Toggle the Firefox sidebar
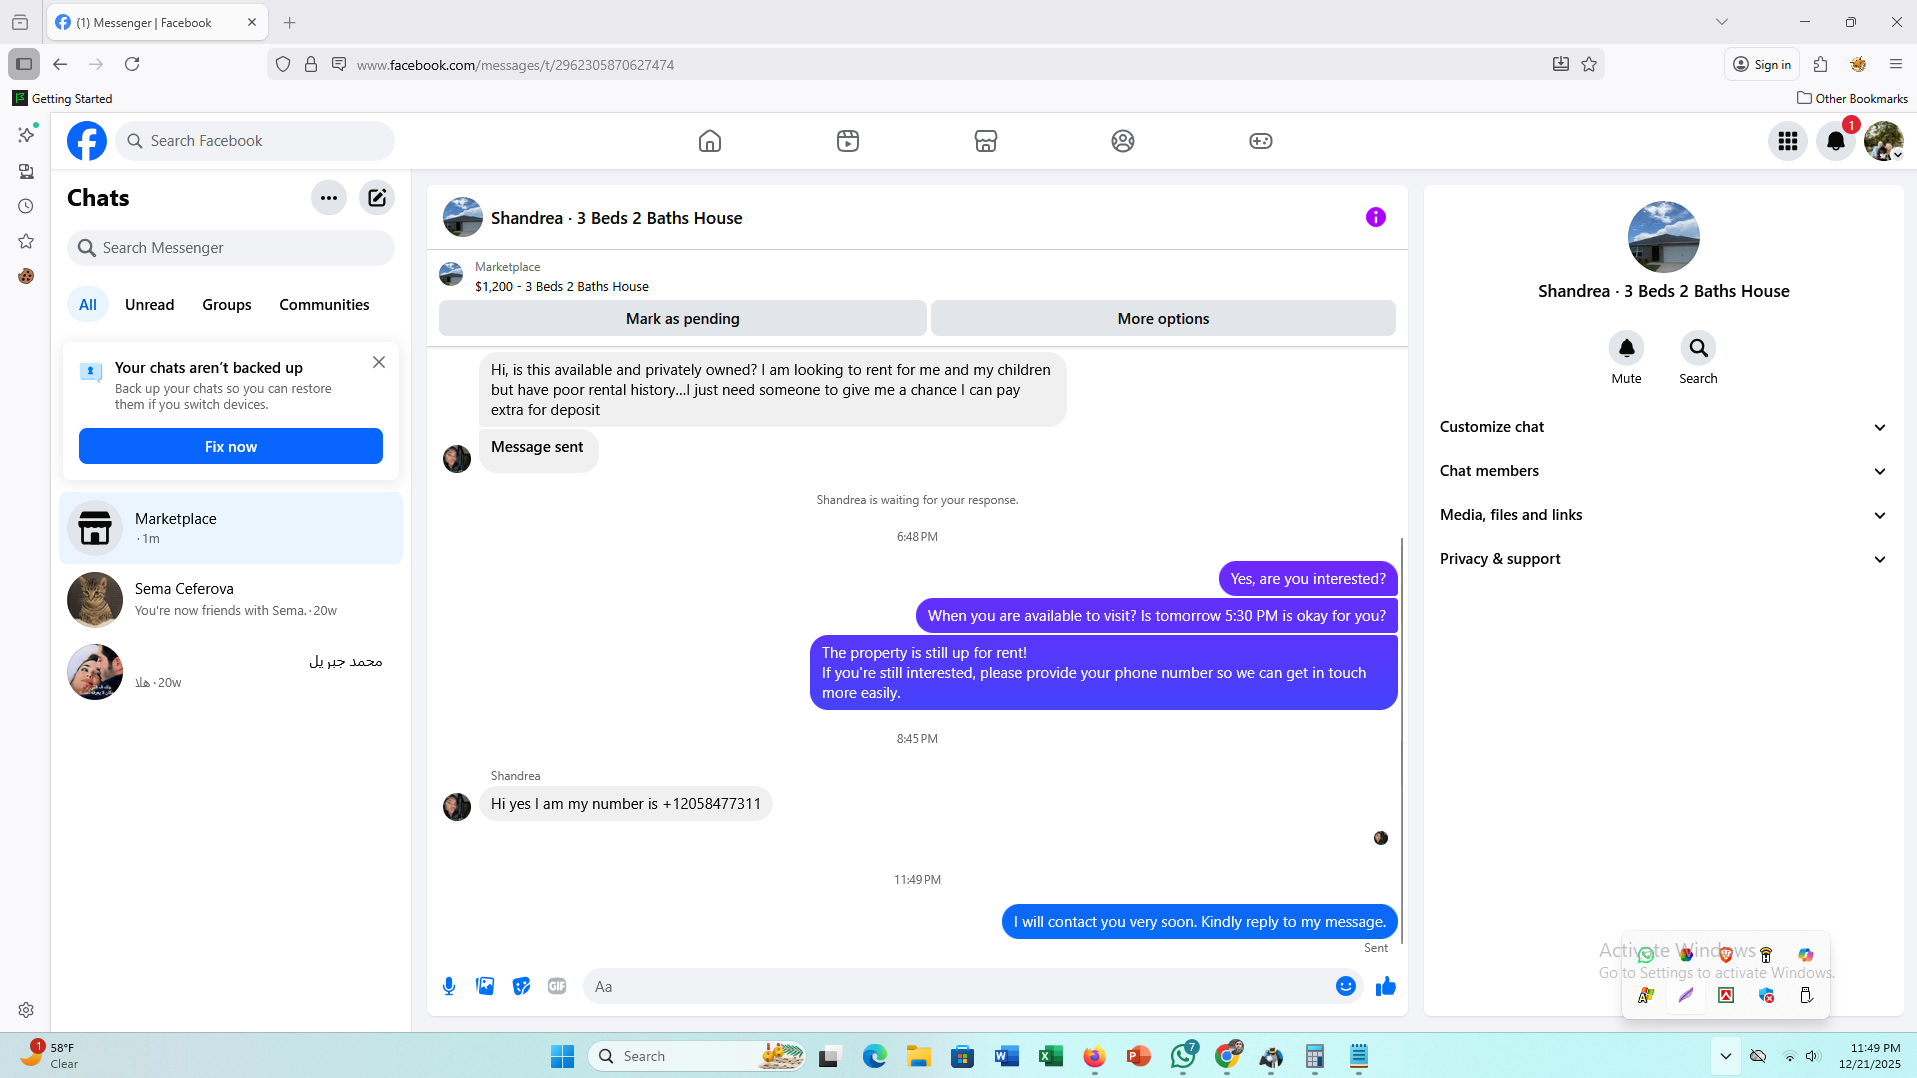The height and width of the screenshot is (1078, 1917). pyautogui.click(x=24, y=65)
